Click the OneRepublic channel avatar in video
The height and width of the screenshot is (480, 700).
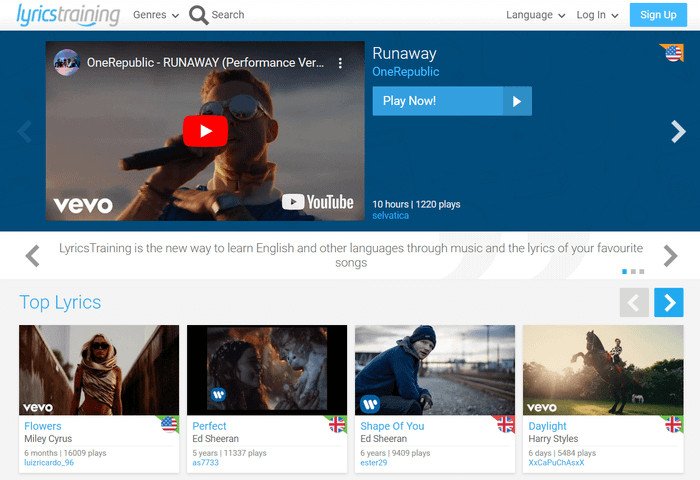(67, 63)
